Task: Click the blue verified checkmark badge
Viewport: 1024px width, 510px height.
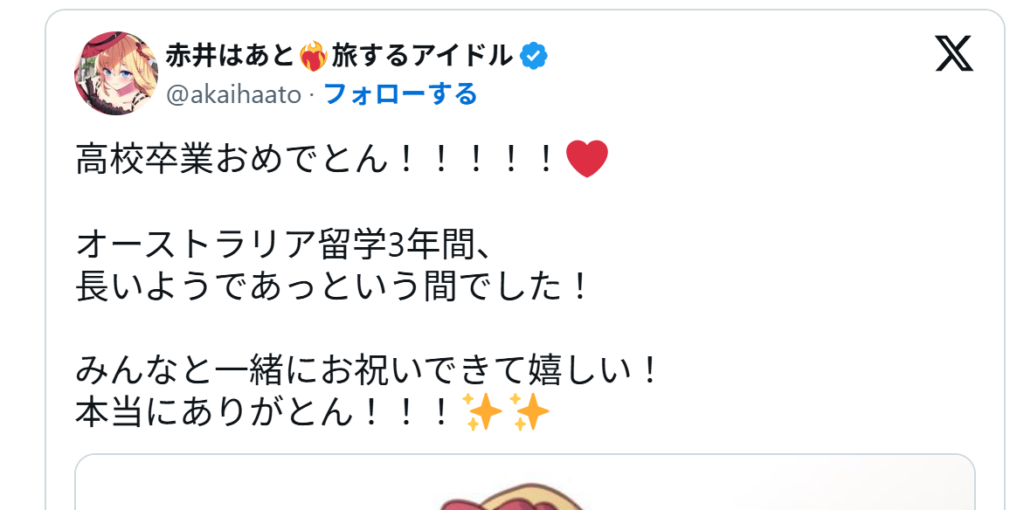Action: (x=534, y=57)
